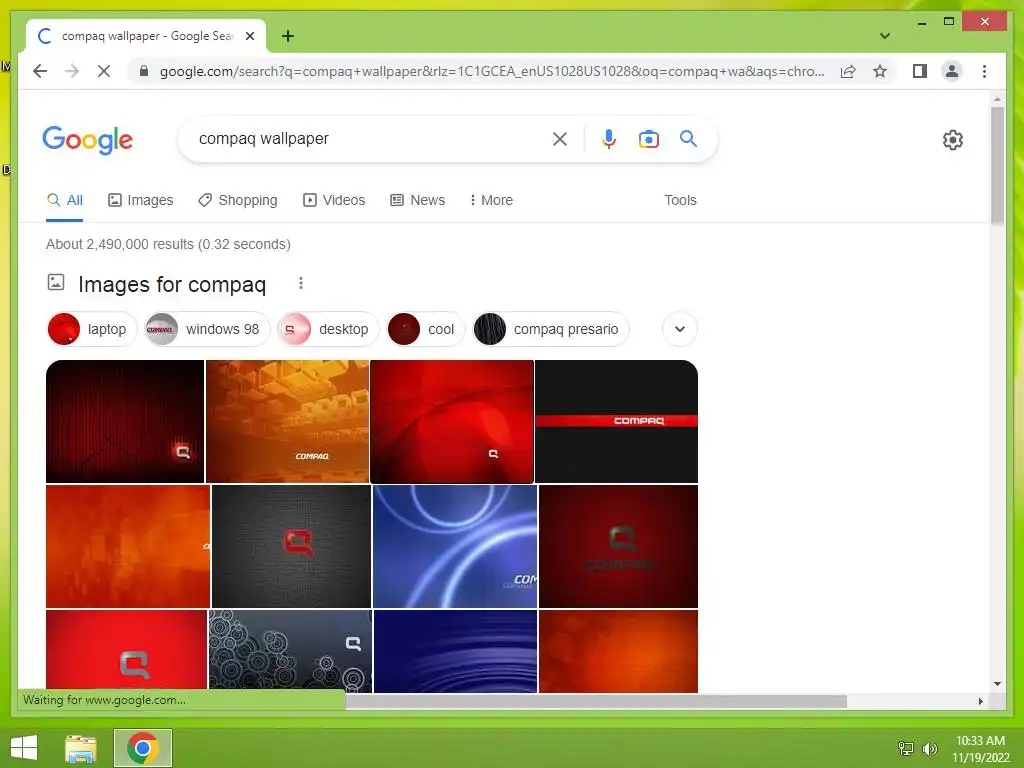
Task: Filter images by windows 98 chip
Action: (207, 329)
